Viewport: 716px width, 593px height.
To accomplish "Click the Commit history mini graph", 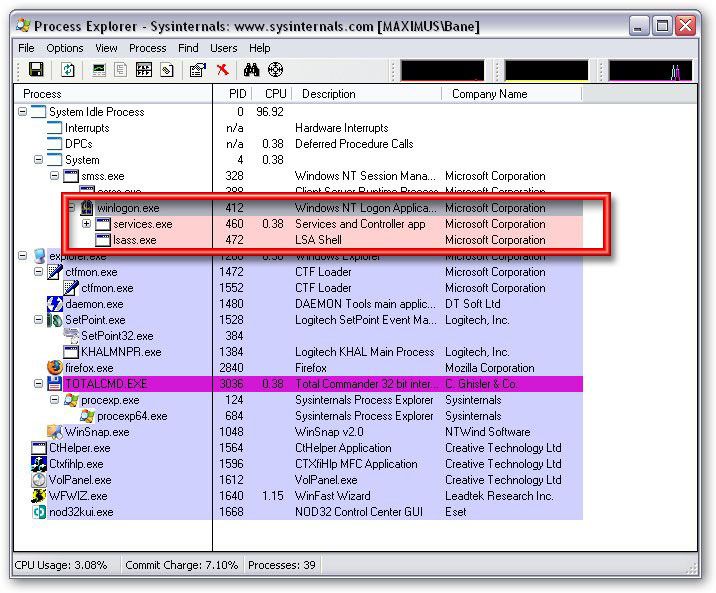I will (546, 71).
